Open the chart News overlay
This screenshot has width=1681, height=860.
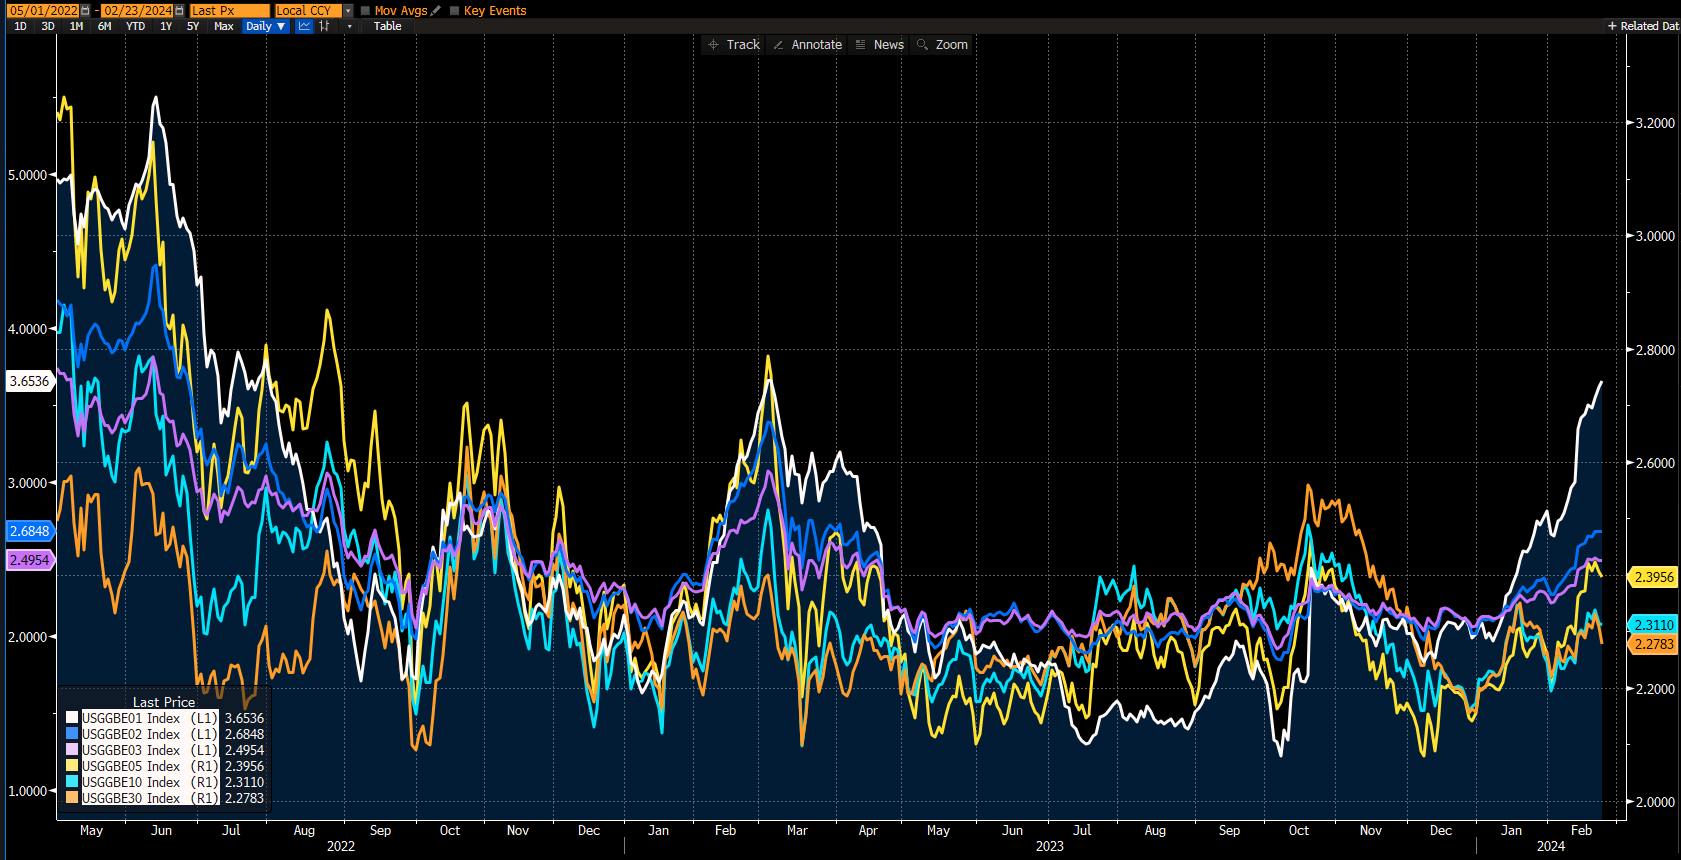pyautogui.click(x=879, y=44)
